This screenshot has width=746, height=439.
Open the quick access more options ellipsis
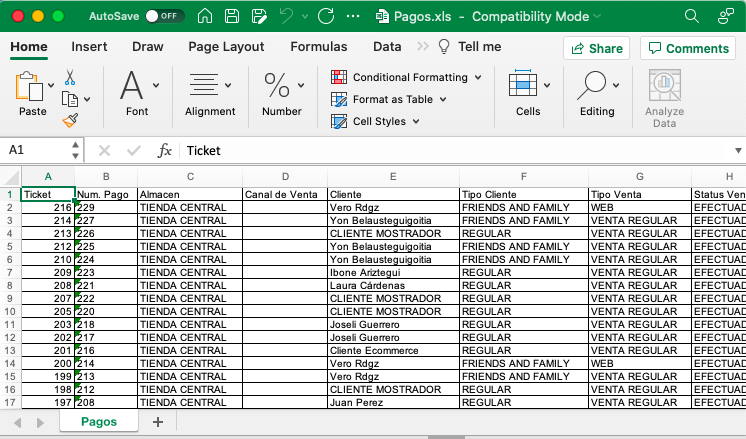[x=353, y=16]
